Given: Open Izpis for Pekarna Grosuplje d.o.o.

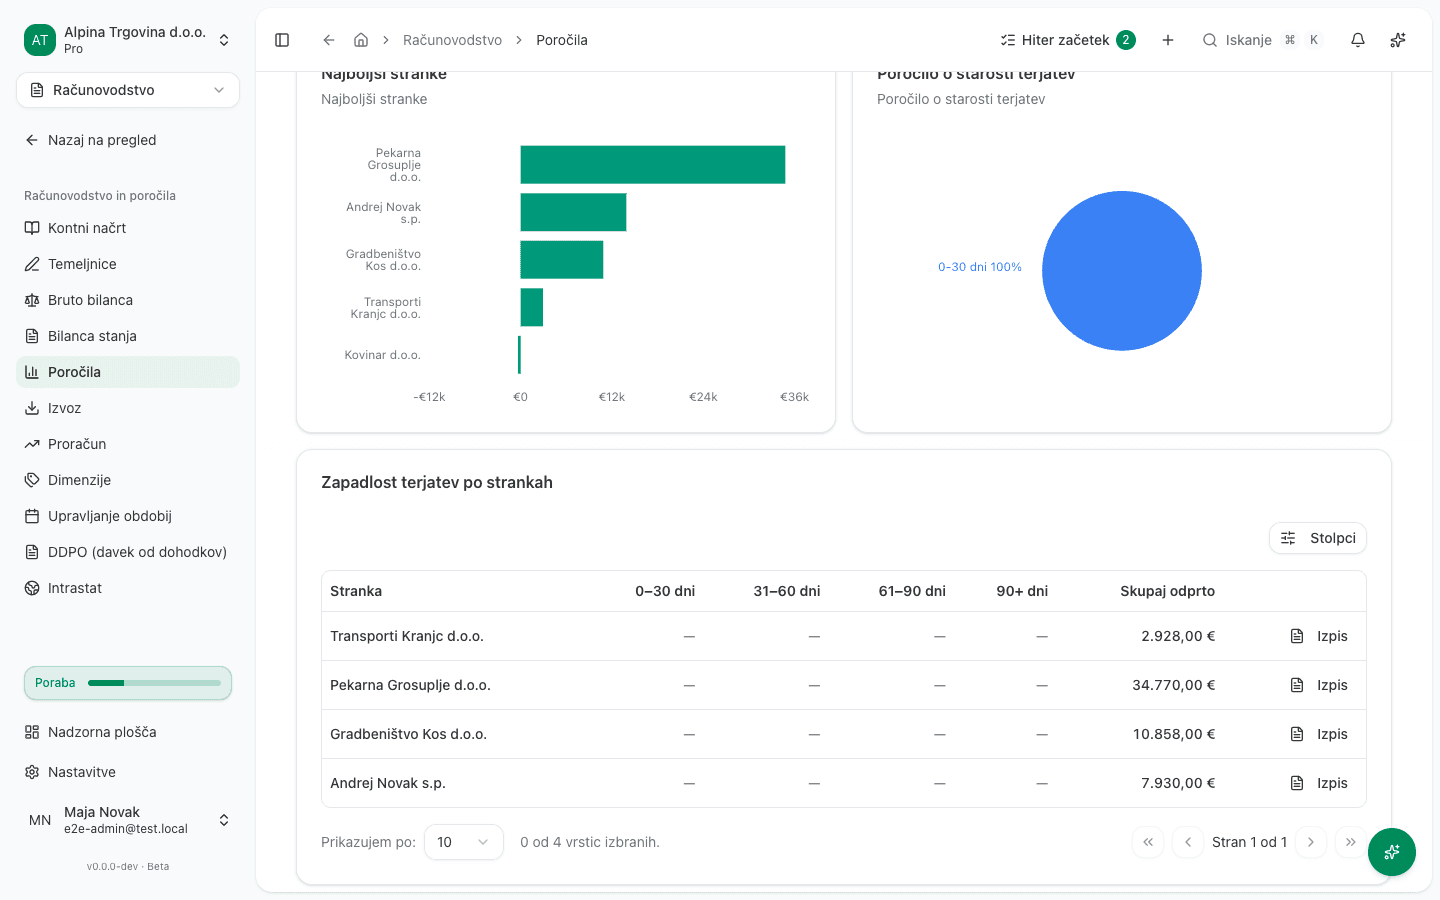Looking at the screenshot, I should pyautogui.click(x=1319, y=685).
